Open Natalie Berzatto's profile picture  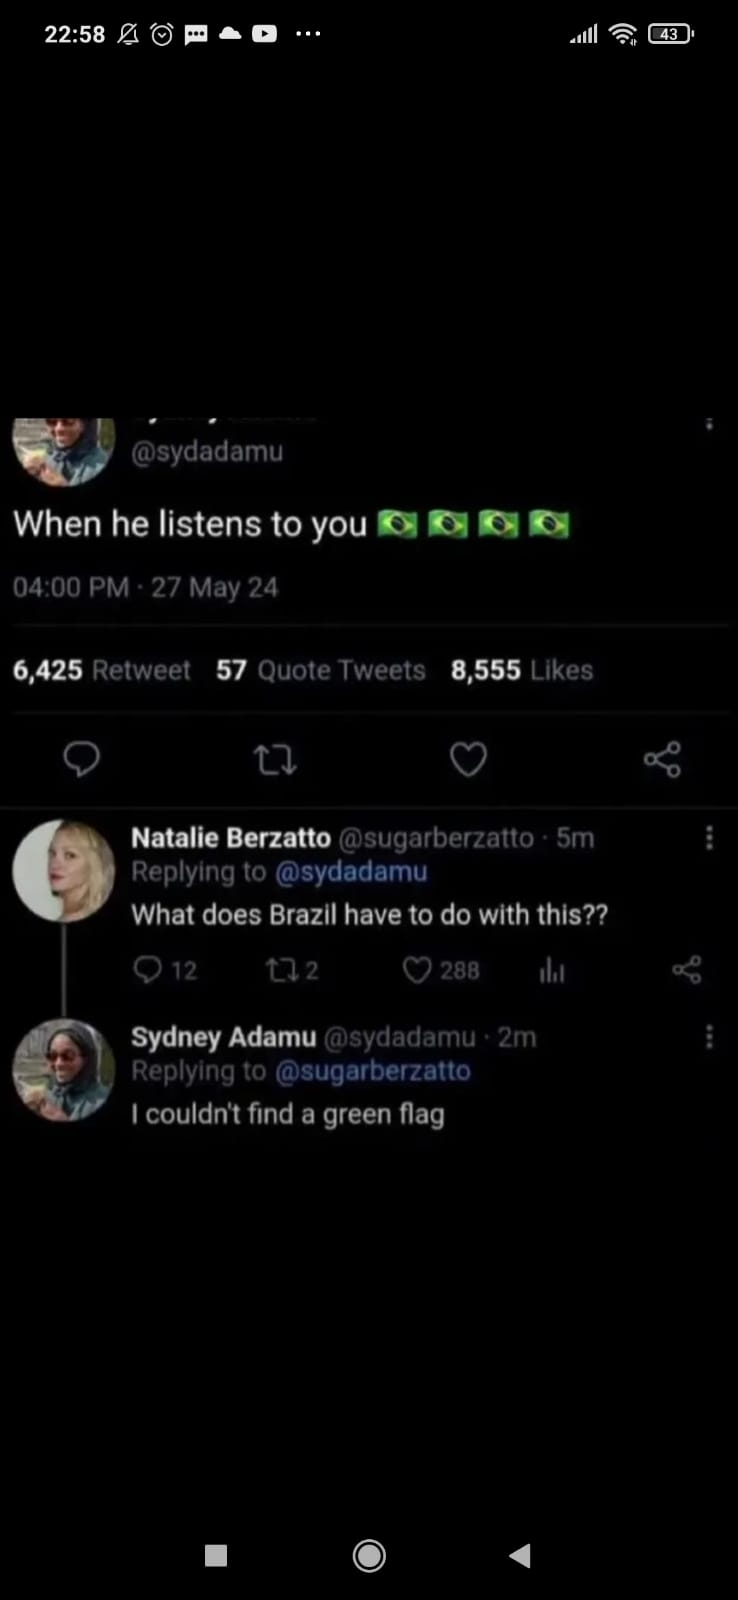(64, 871)
